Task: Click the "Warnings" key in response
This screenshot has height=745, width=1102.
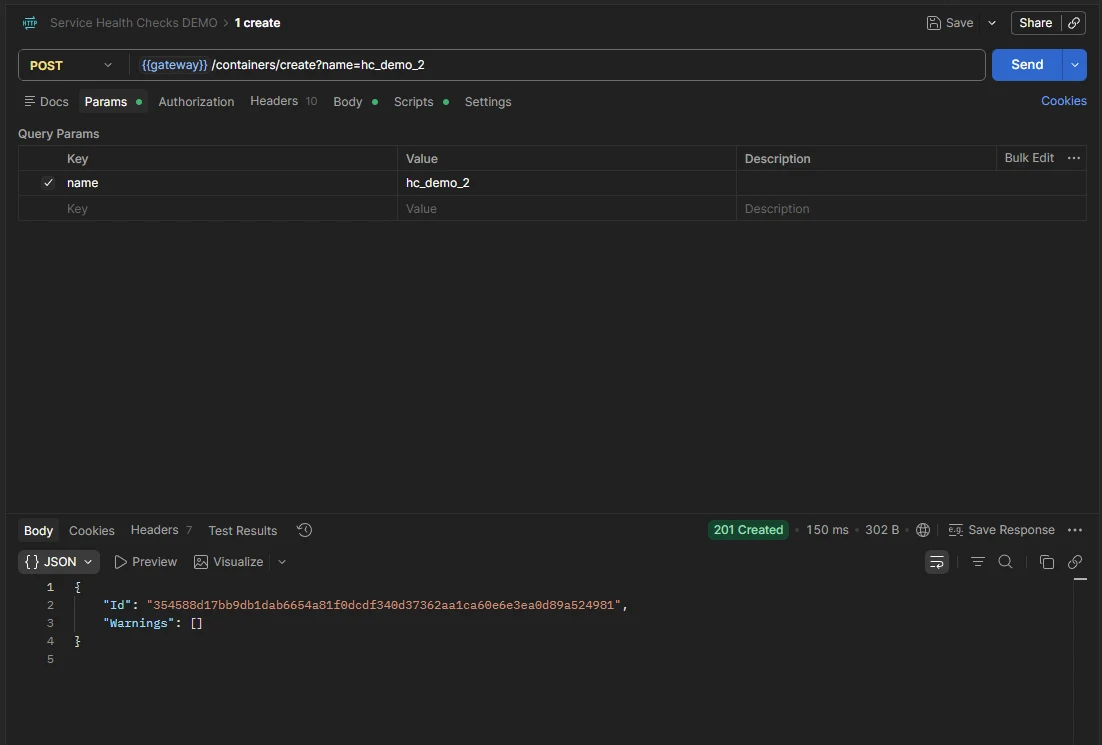Action: pos(138,623)
